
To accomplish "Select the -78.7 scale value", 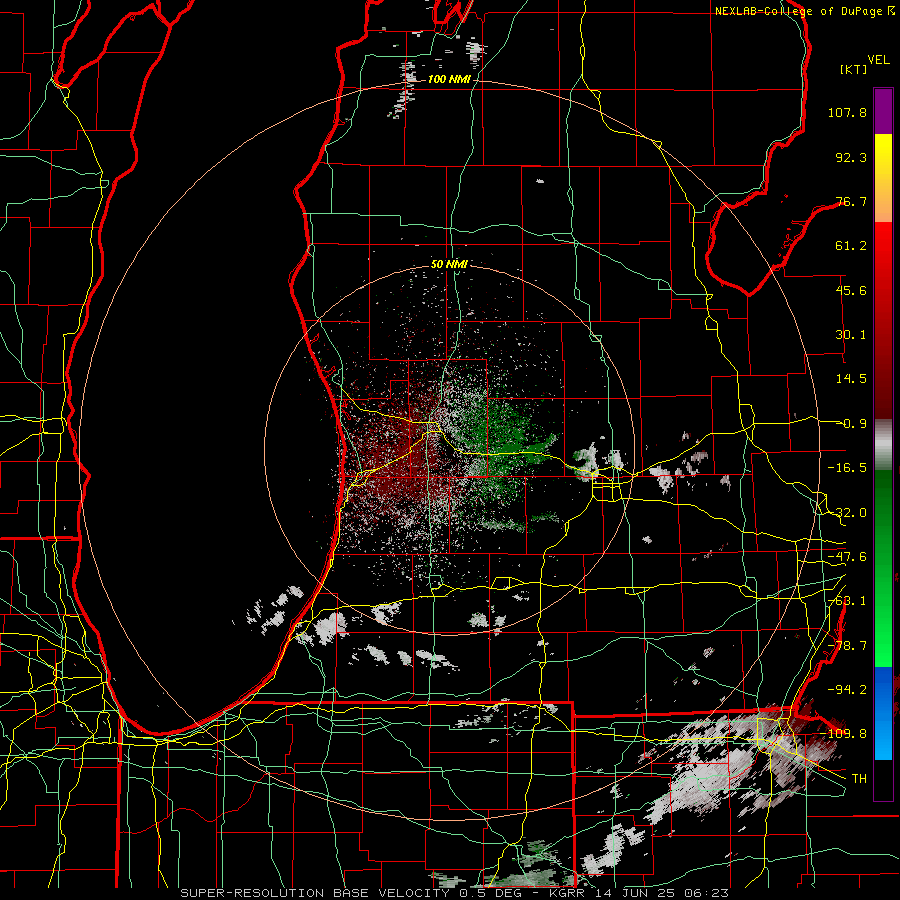I will coord(847,646).
